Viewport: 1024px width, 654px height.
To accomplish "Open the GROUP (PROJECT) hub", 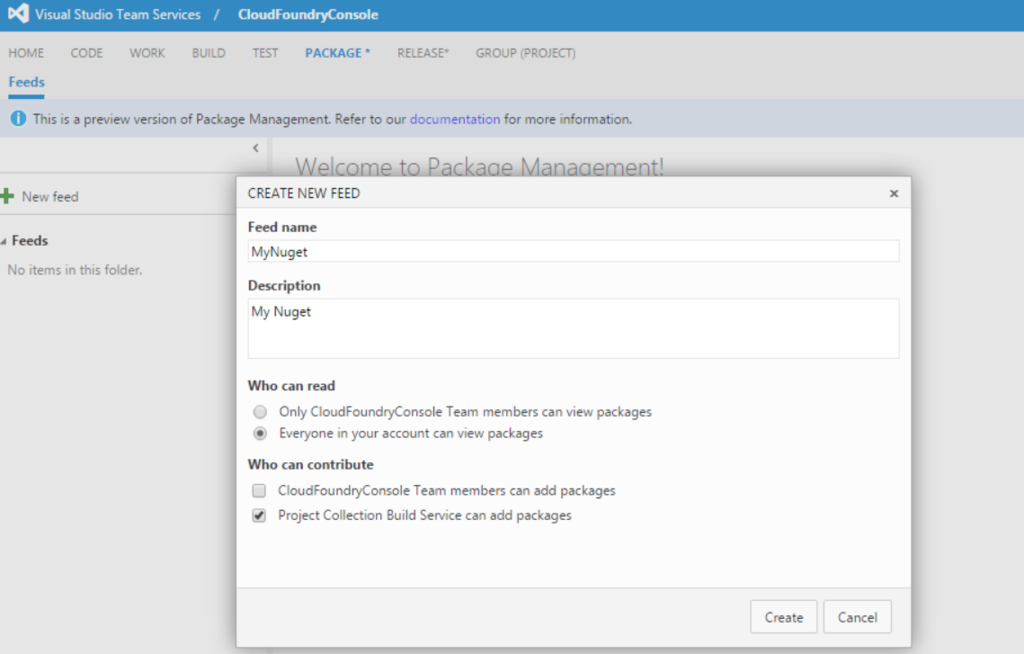I will tap(526, 53).
